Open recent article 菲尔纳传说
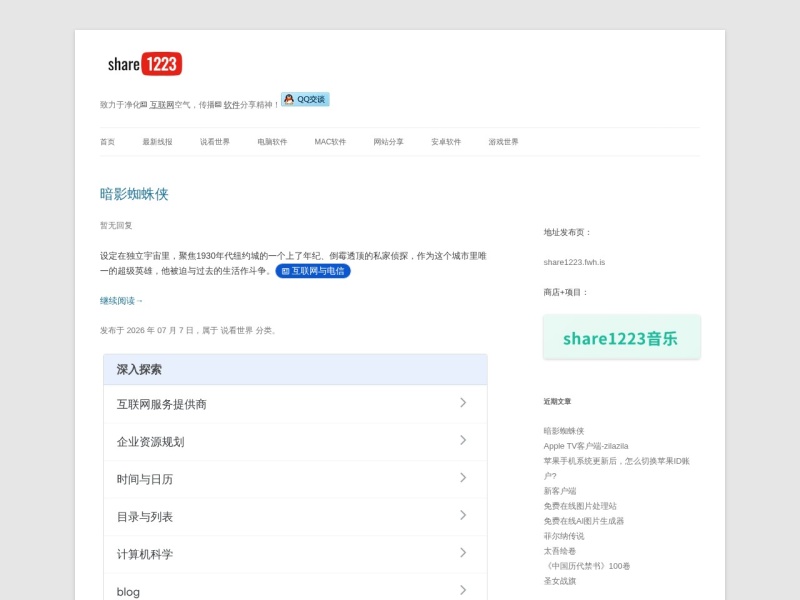The height and width of the screenshot is (600, 800). pos(564,536)
